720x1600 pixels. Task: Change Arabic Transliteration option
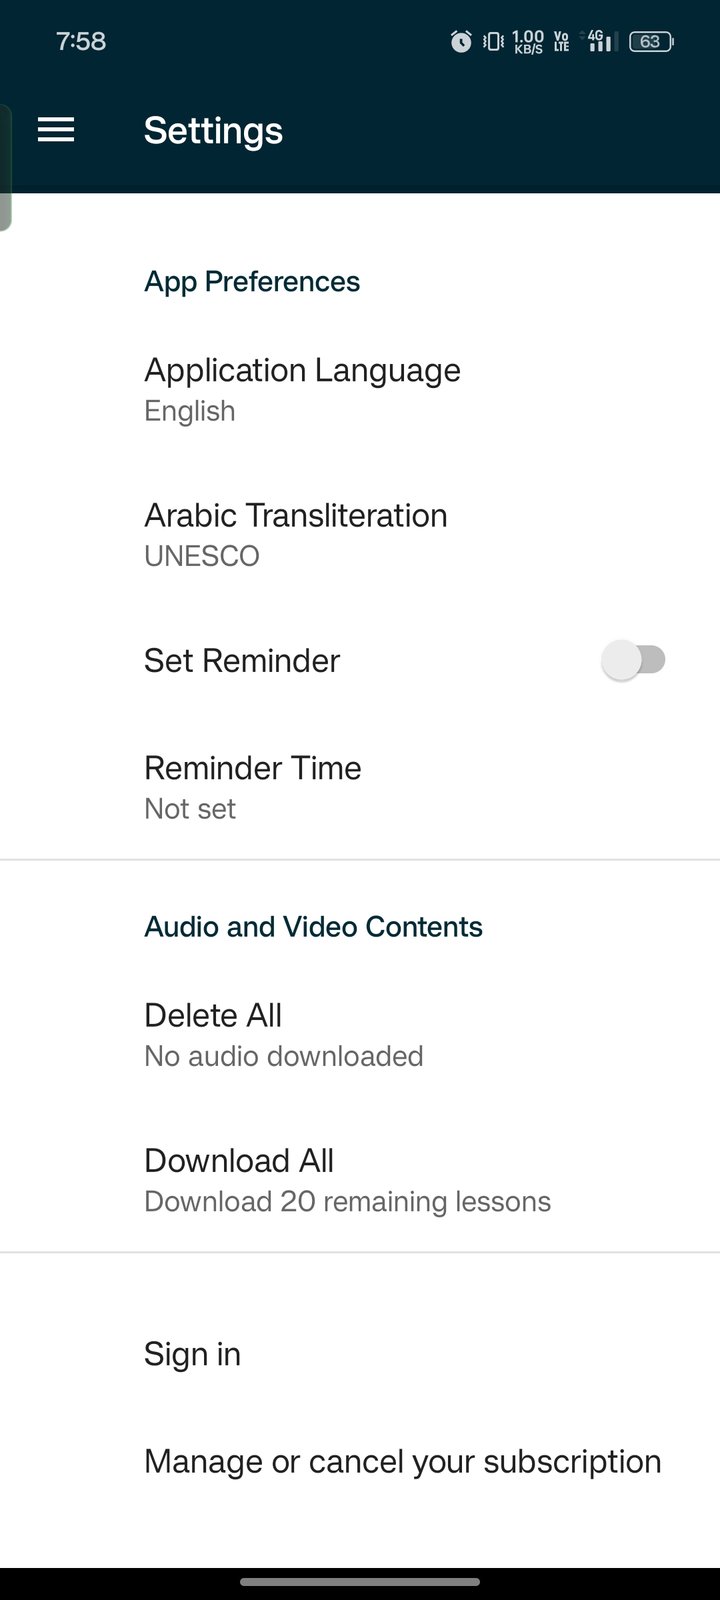(296, 534)
